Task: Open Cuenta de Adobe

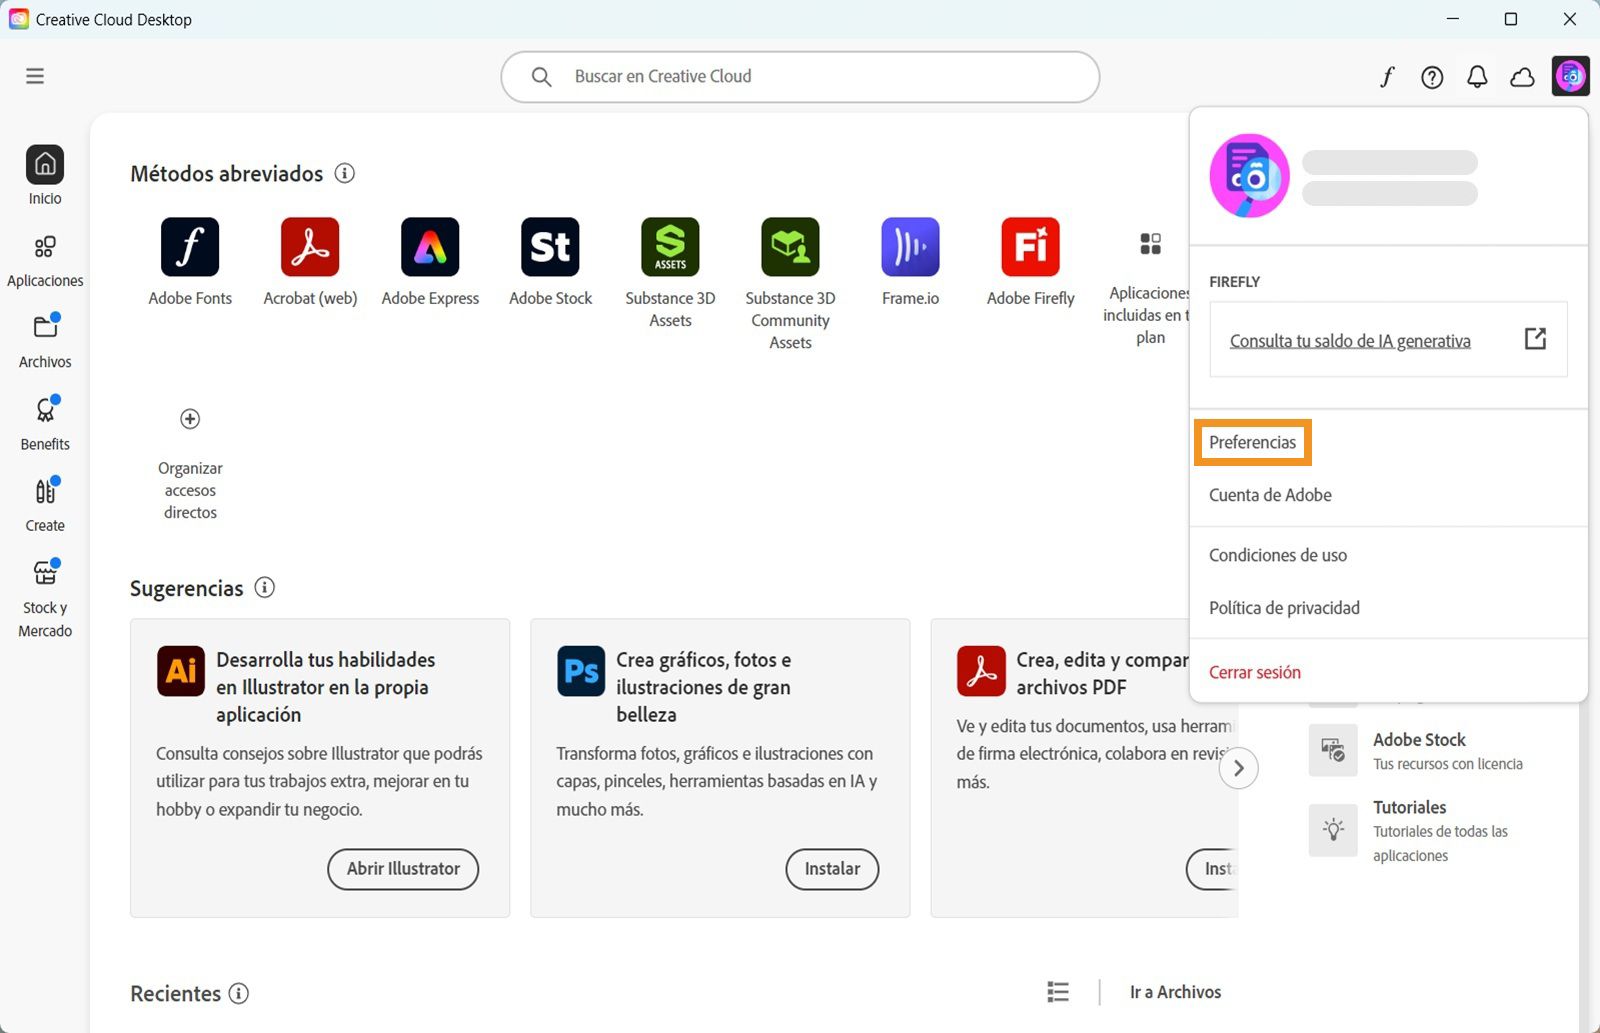Action: point(1270,495)
